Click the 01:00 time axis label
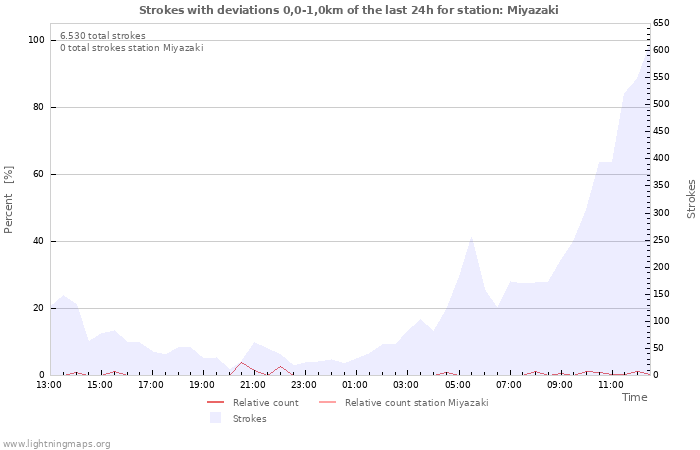The image size is (700, 450). pyautogui.click(x=355, y=384)
